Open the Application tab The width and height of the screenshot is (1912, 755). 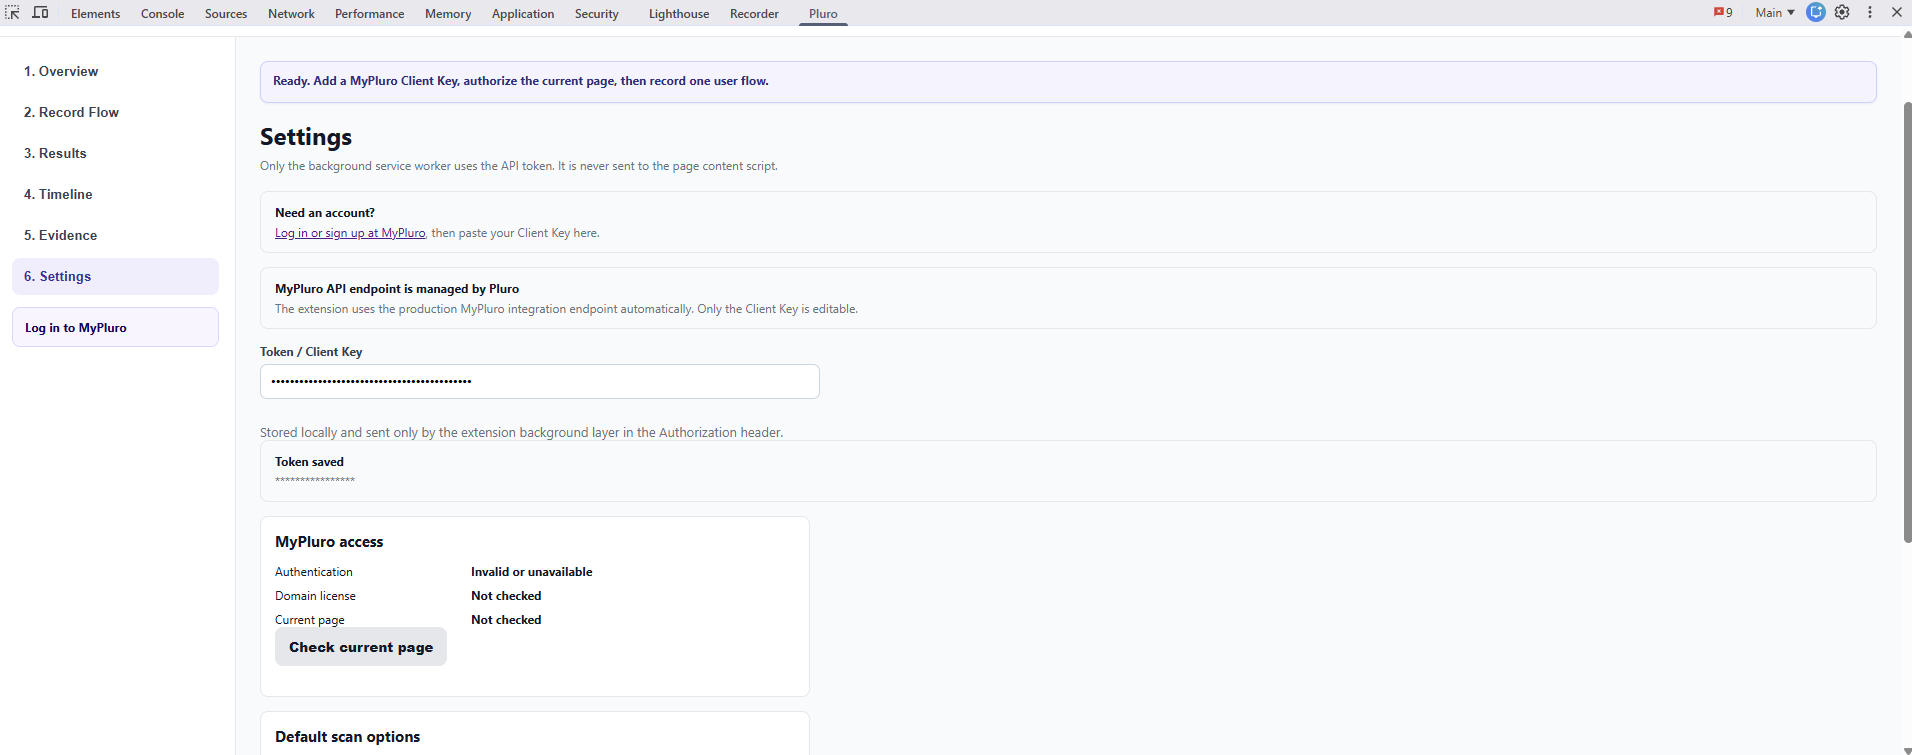523,14
